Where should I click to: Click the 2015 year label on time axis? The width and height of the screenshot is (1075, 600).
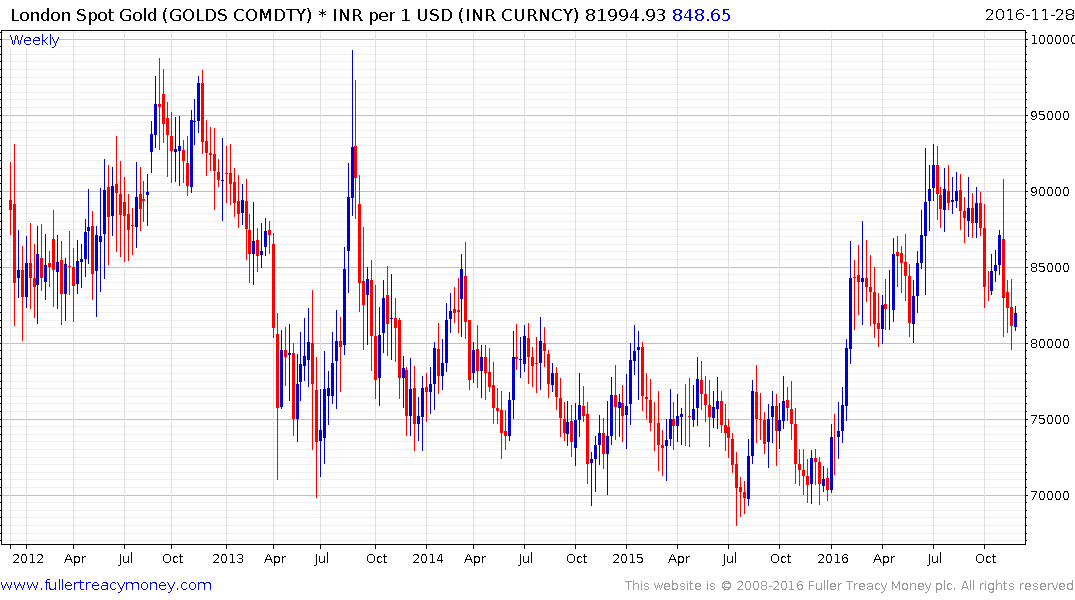(x=628, y=558)
